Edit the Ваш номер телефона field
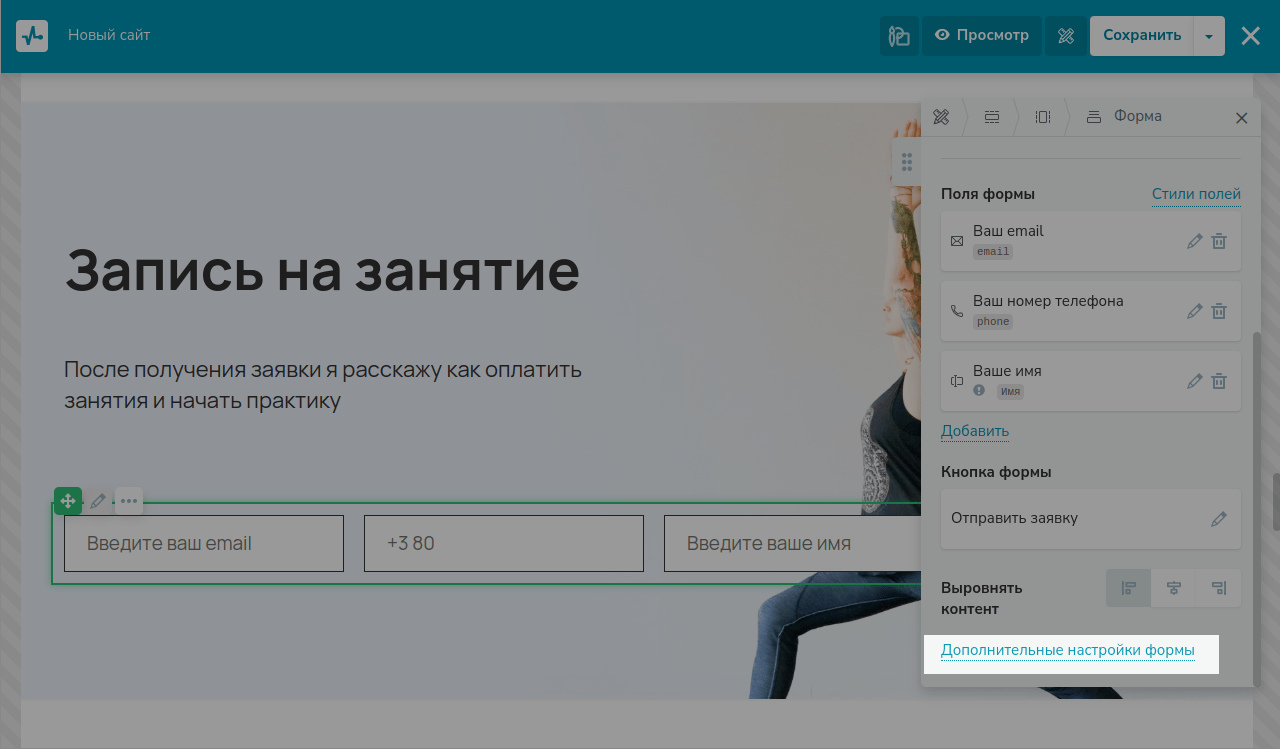This screenshot has width=1280, height=749. [x=1194, y=311]
